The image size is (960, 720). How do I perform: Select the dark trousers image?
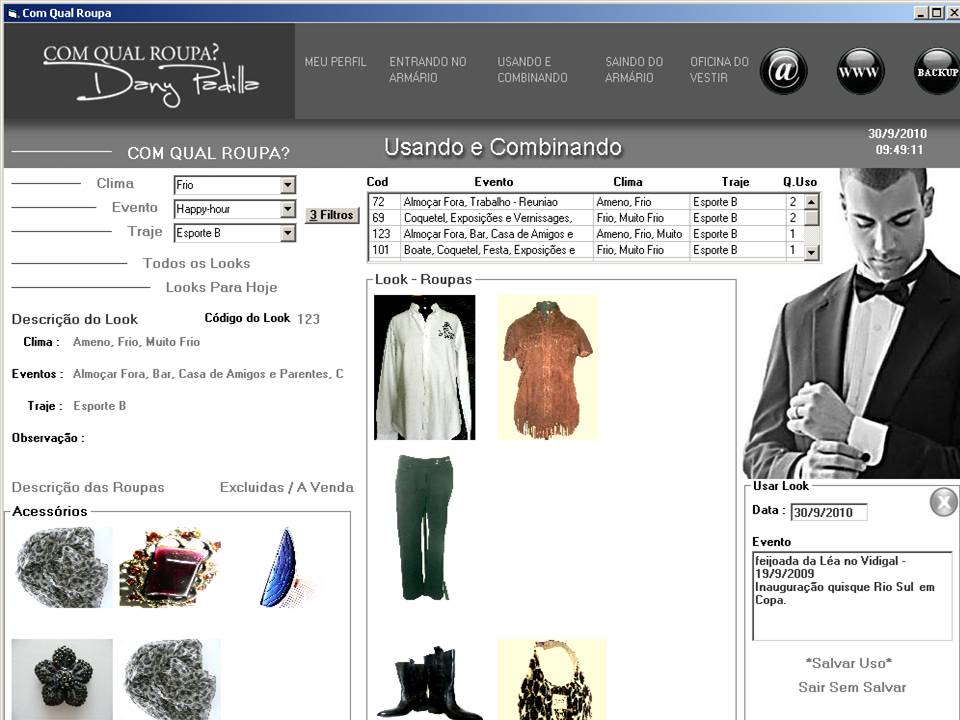click(424, 527)
